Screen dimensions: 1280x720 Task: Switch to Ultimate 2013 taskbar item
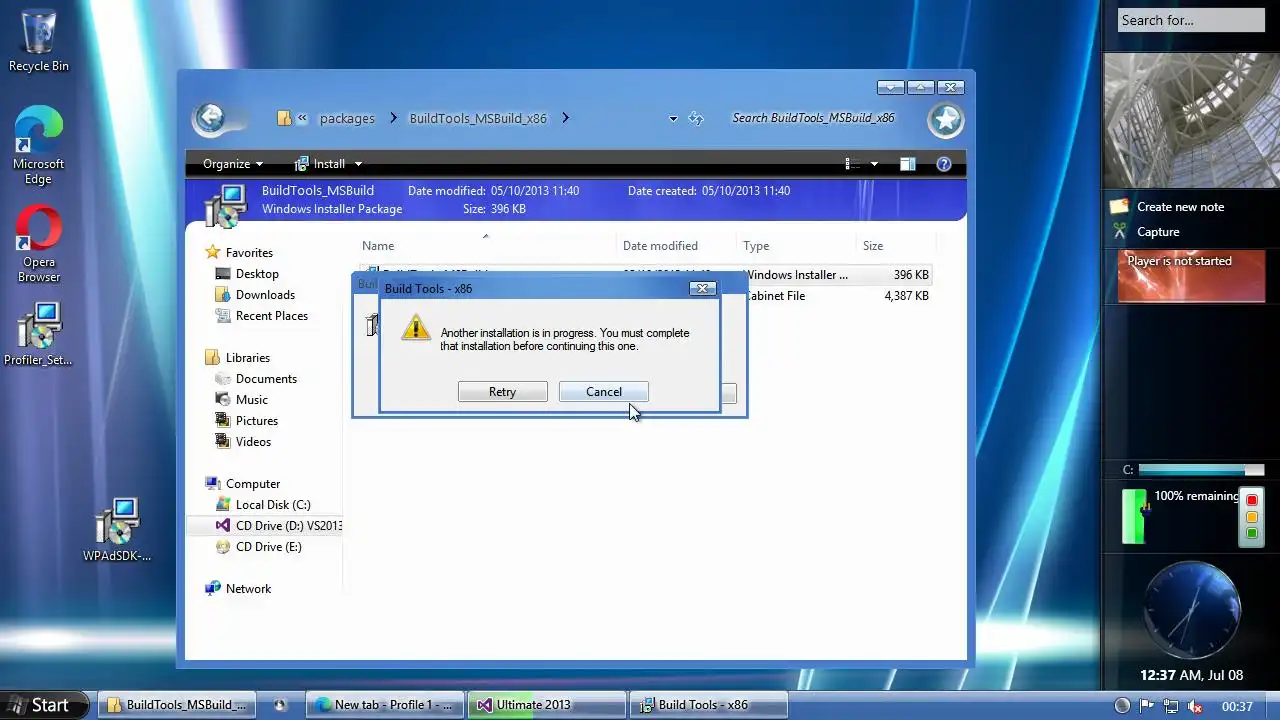click(x=546, y=705)
